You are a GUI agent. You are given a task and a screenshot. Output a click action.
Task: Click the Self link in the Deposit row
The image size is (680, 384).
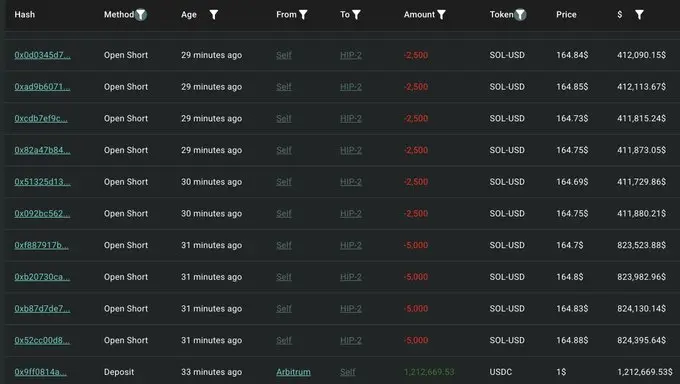tap(347, 372)
